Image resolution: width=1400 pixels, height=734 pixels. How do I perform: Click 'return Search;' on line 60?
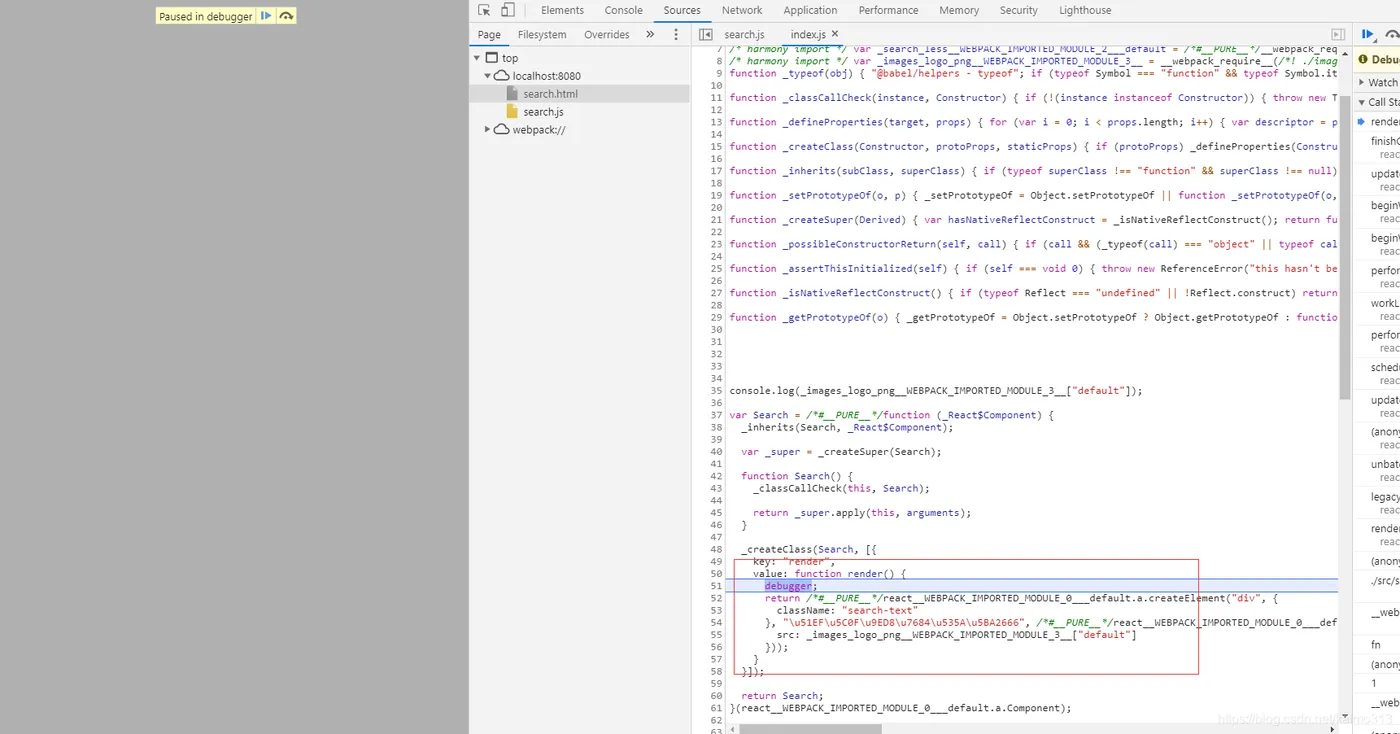coord(783,696)
